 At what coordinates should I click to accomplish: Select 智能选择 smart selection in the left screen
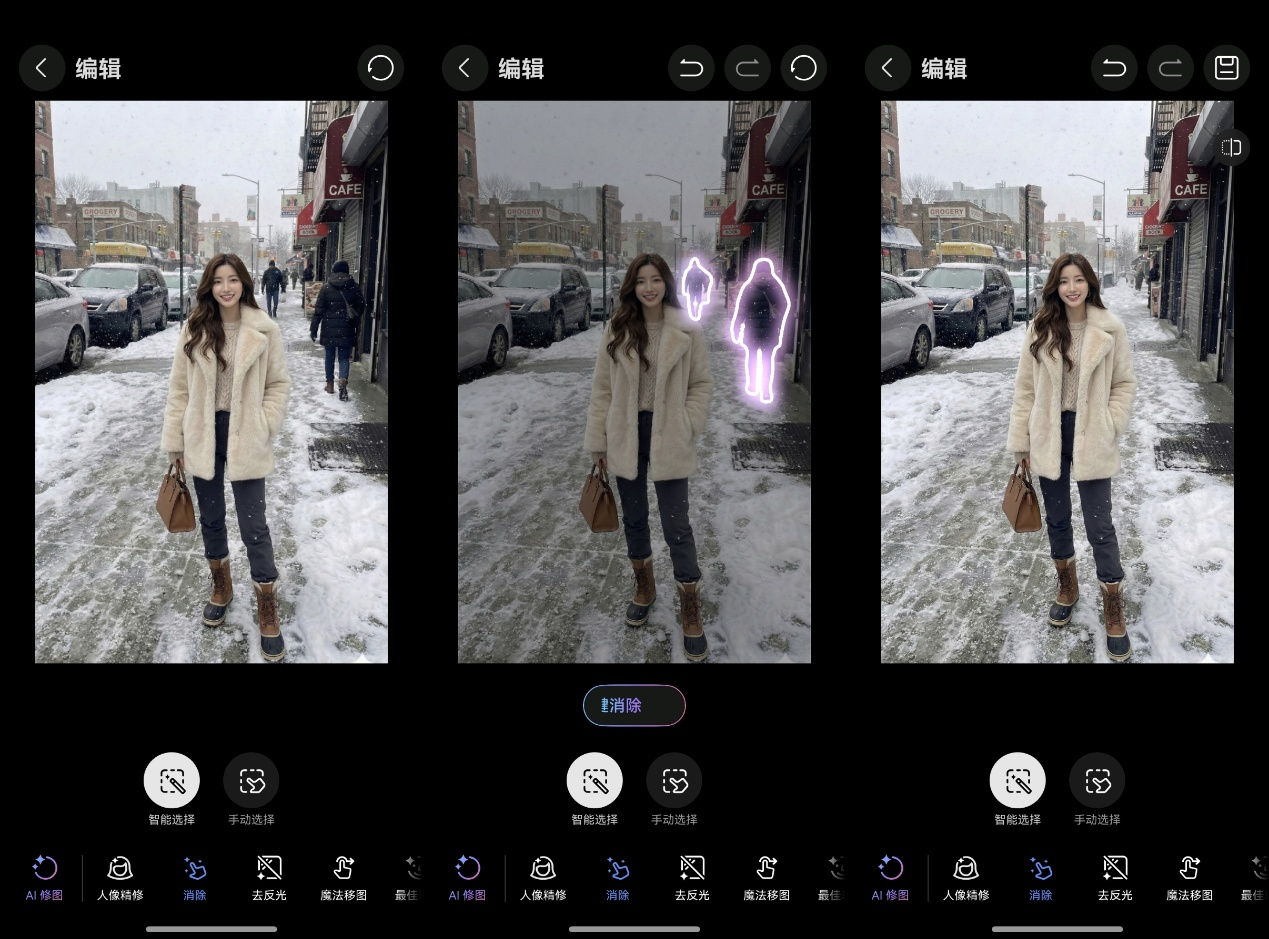click(x=172, y=781)
